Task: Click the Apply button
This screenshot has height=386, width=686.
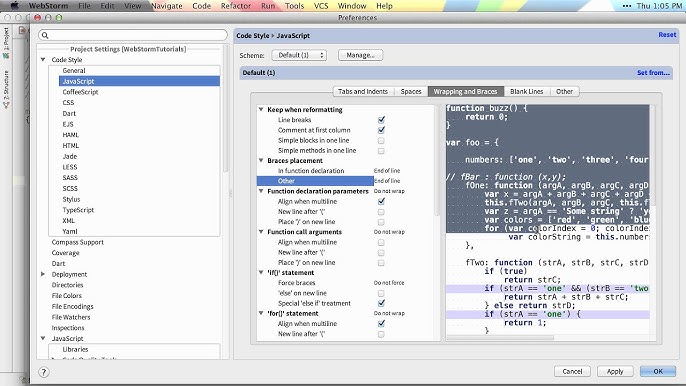Action: pos(615,371)
